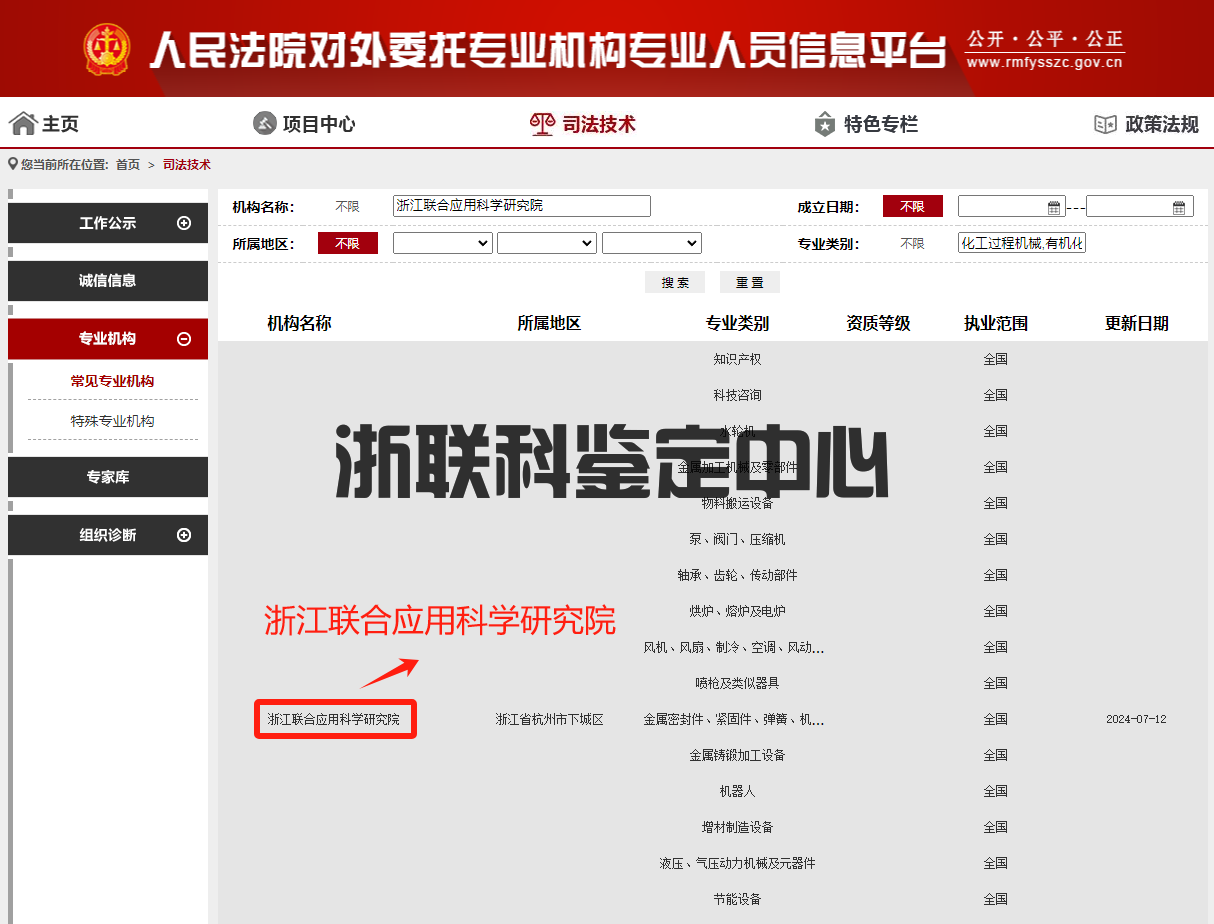Click the 所属地区 column header
Image resolution: width=1214 pixels, height=924 pixels.
[549, 323]
